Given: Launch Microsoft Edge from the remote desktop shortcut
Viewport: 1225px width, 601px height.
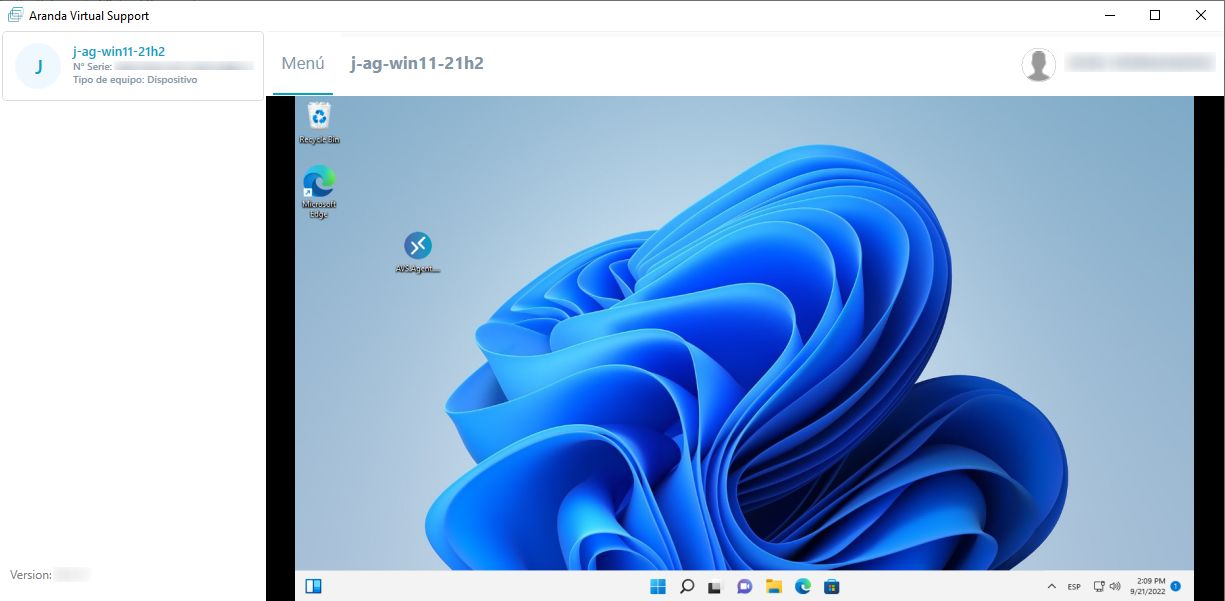Looking at the screenshot, I should tap(319, 193).
